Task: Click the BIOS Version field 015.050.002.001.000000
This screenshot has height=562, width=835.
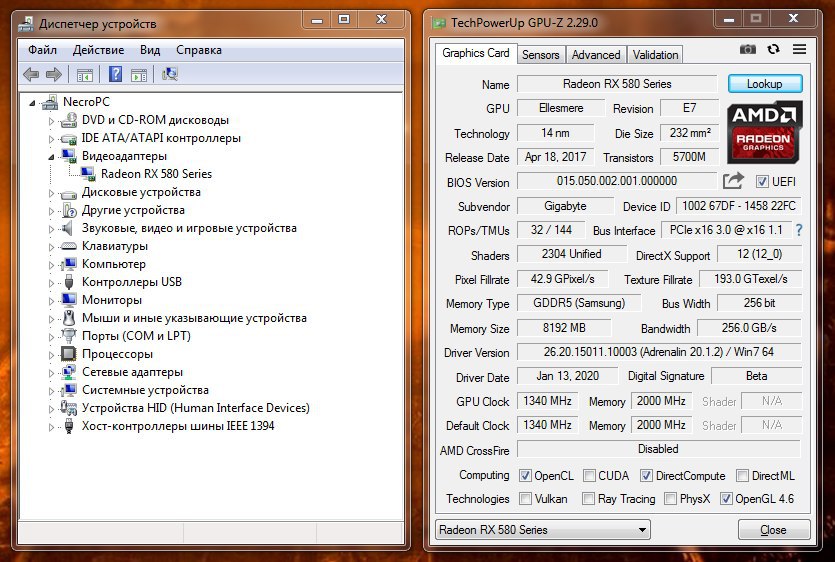Action: [x=617, y=181]
